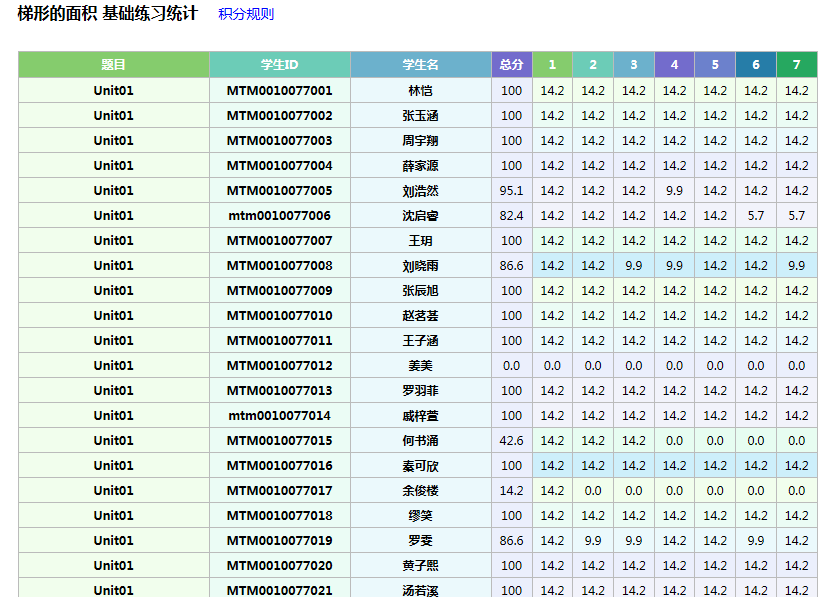Click student name 刘晓雨
This screenshot has height=597, width=826.
click(420, 266)
